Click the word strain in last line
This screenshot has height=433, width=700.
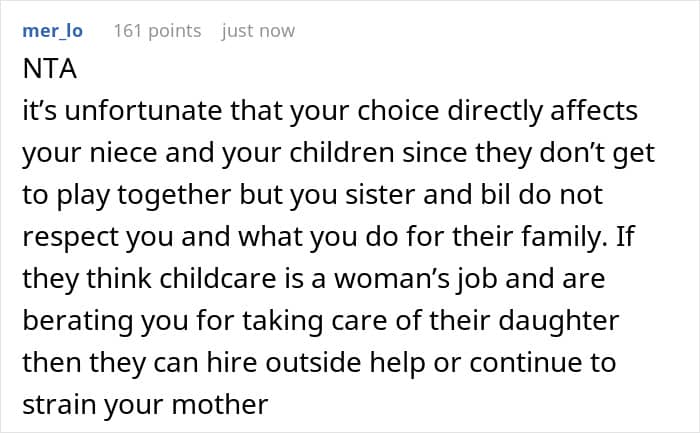pyautogui.click(x=60, y=404)
